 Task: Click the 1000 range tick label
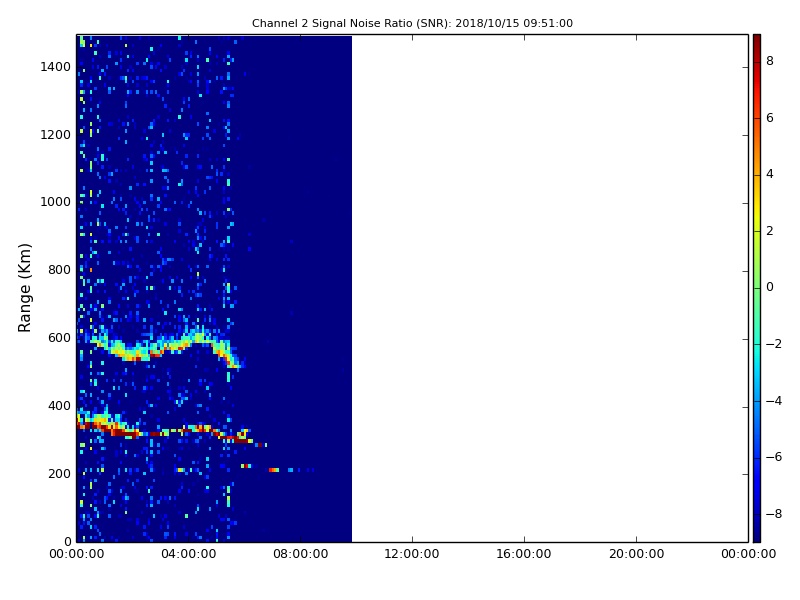(x=56, y=202)
